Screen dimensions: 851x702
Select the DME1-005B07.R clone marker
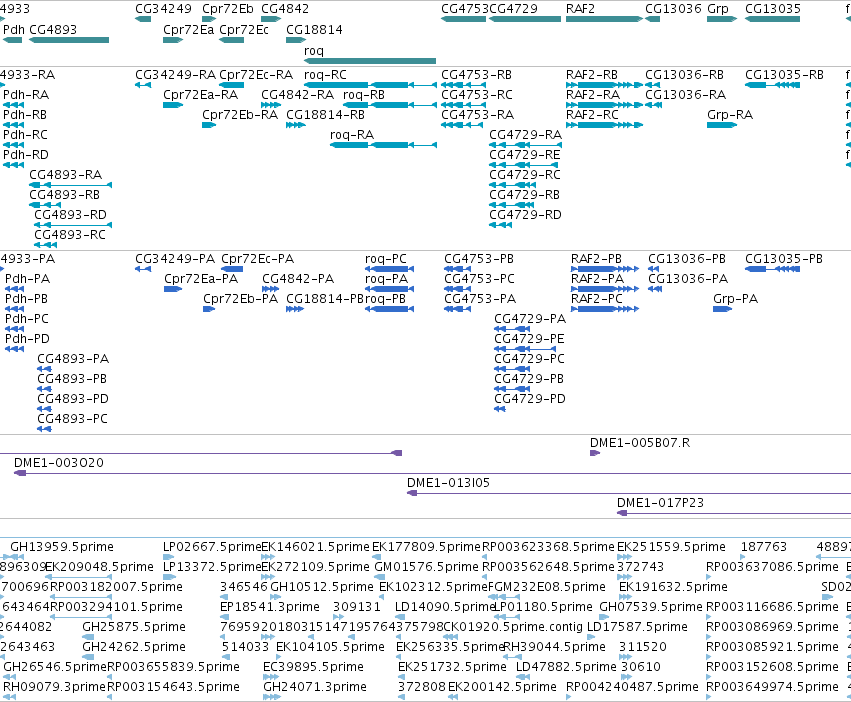pos(595,453)
